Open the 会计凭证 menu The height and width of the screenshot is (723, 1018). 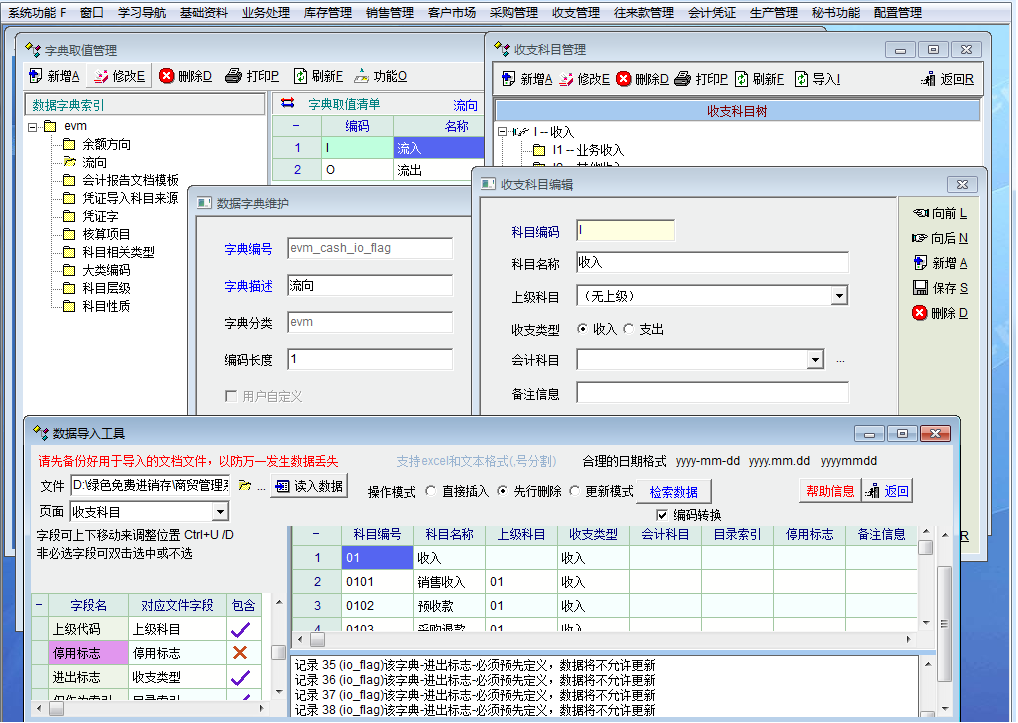712,13
